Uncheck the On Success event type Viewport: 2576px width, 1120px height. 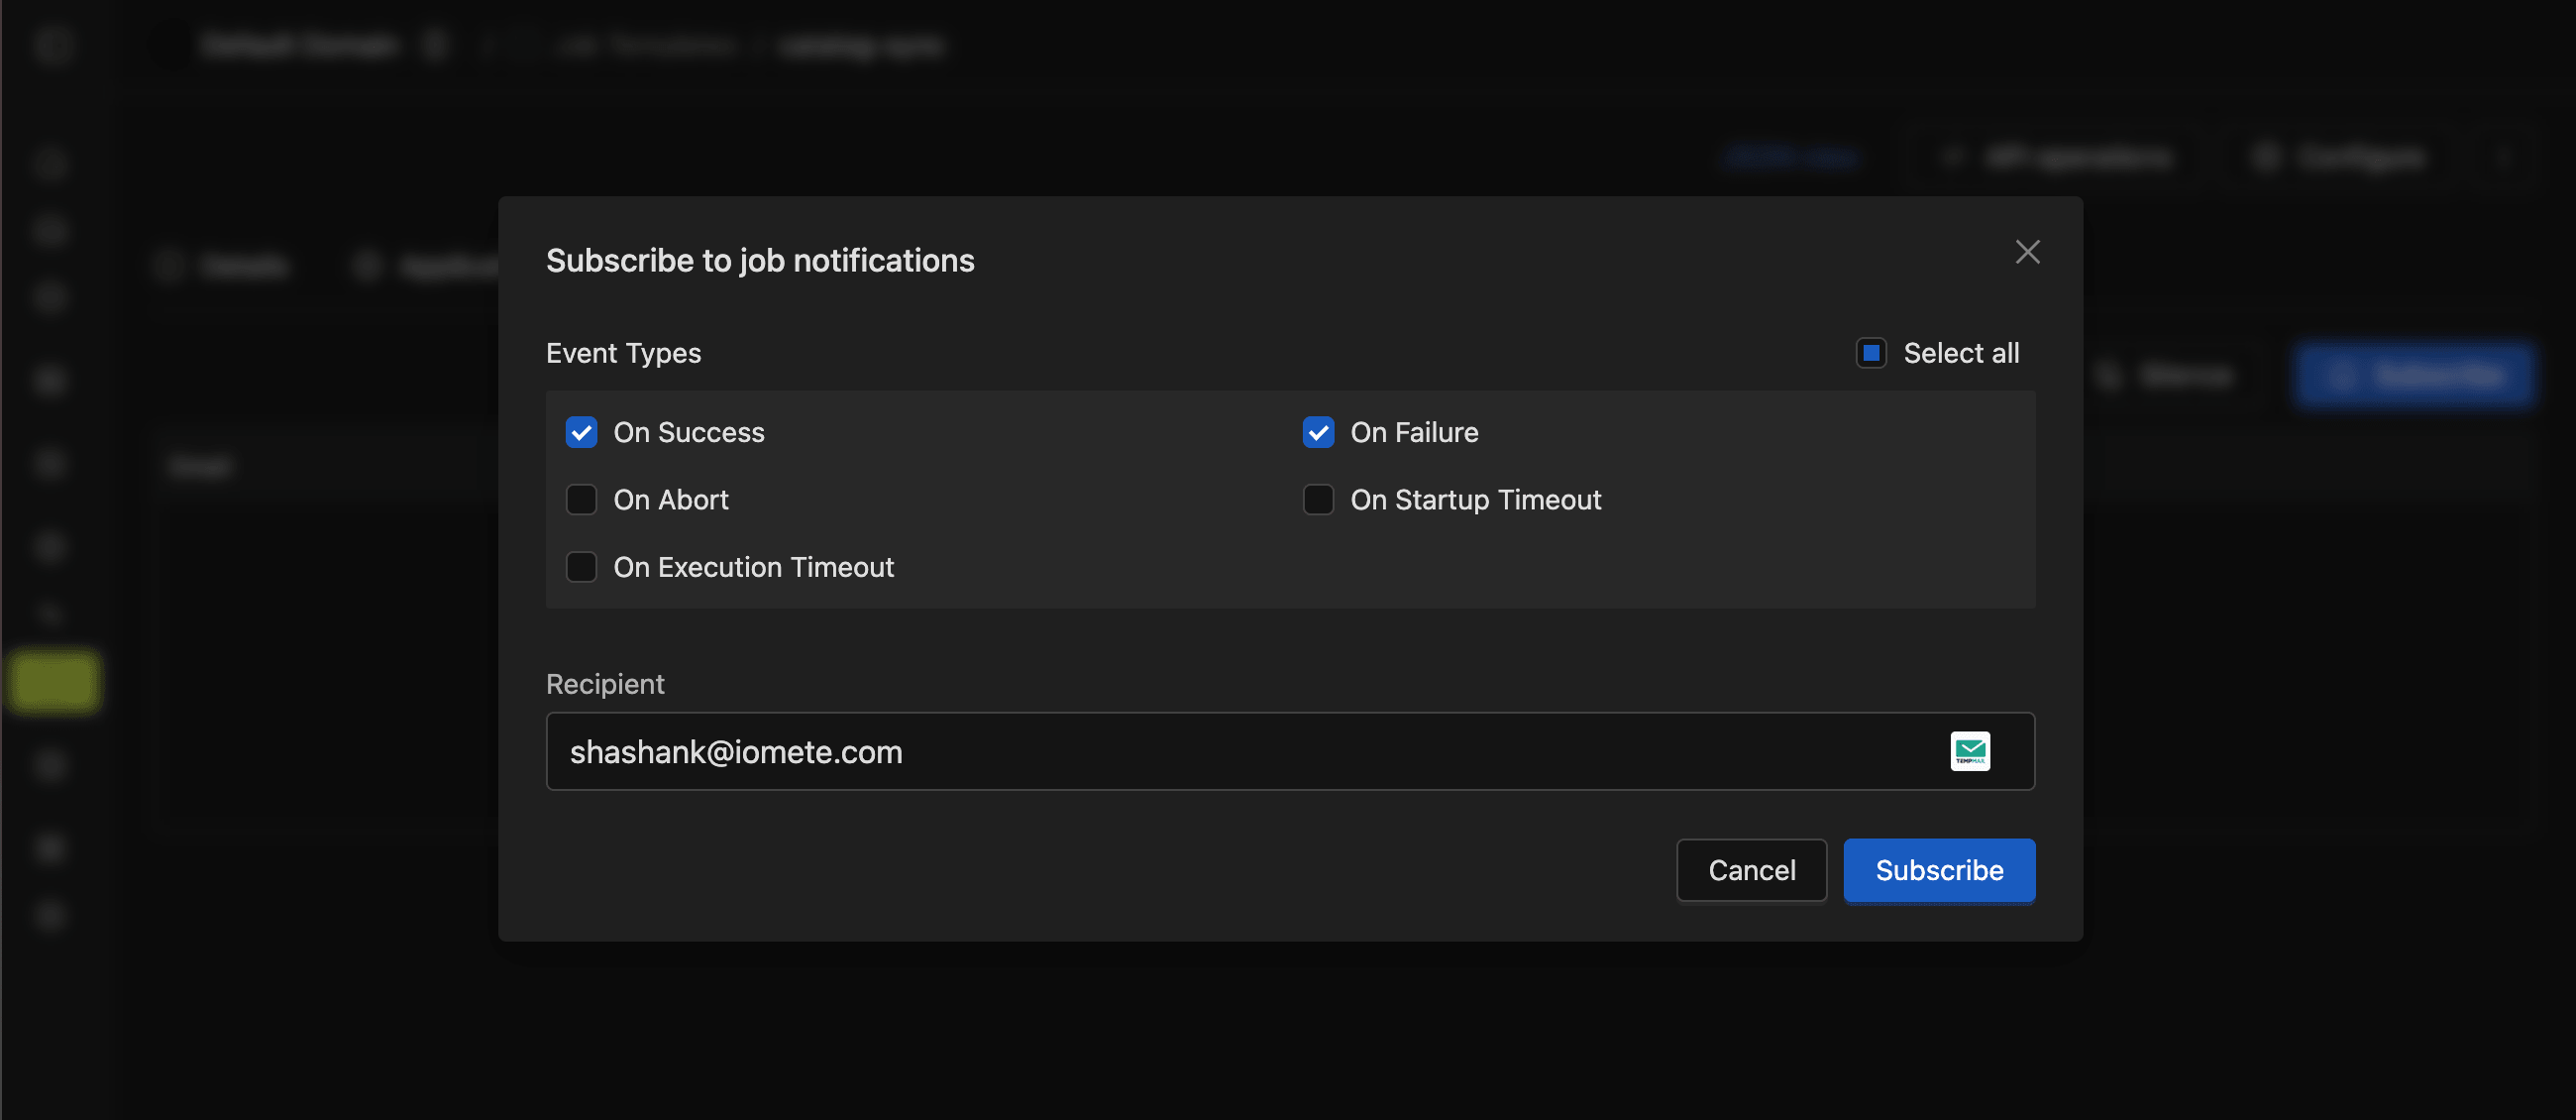click(x=581, y=432)
